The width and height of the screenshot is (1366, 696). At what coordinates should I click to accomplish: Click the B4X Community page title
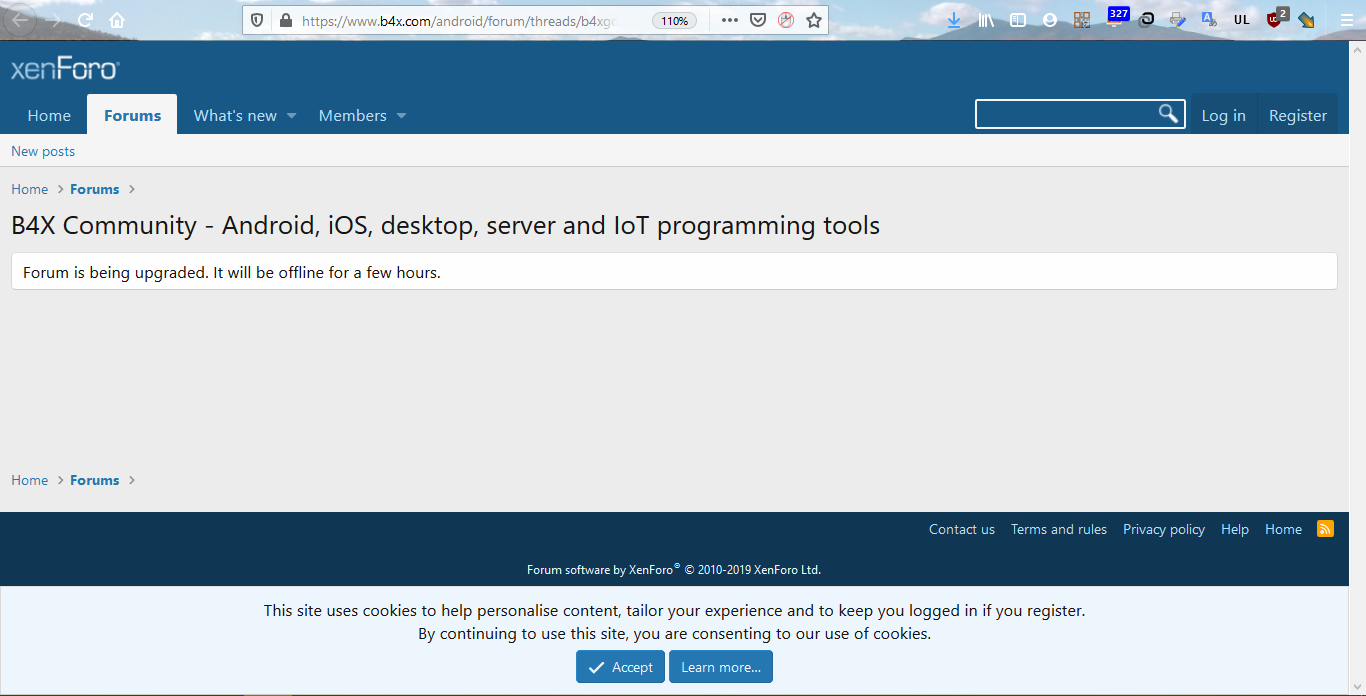446,225
